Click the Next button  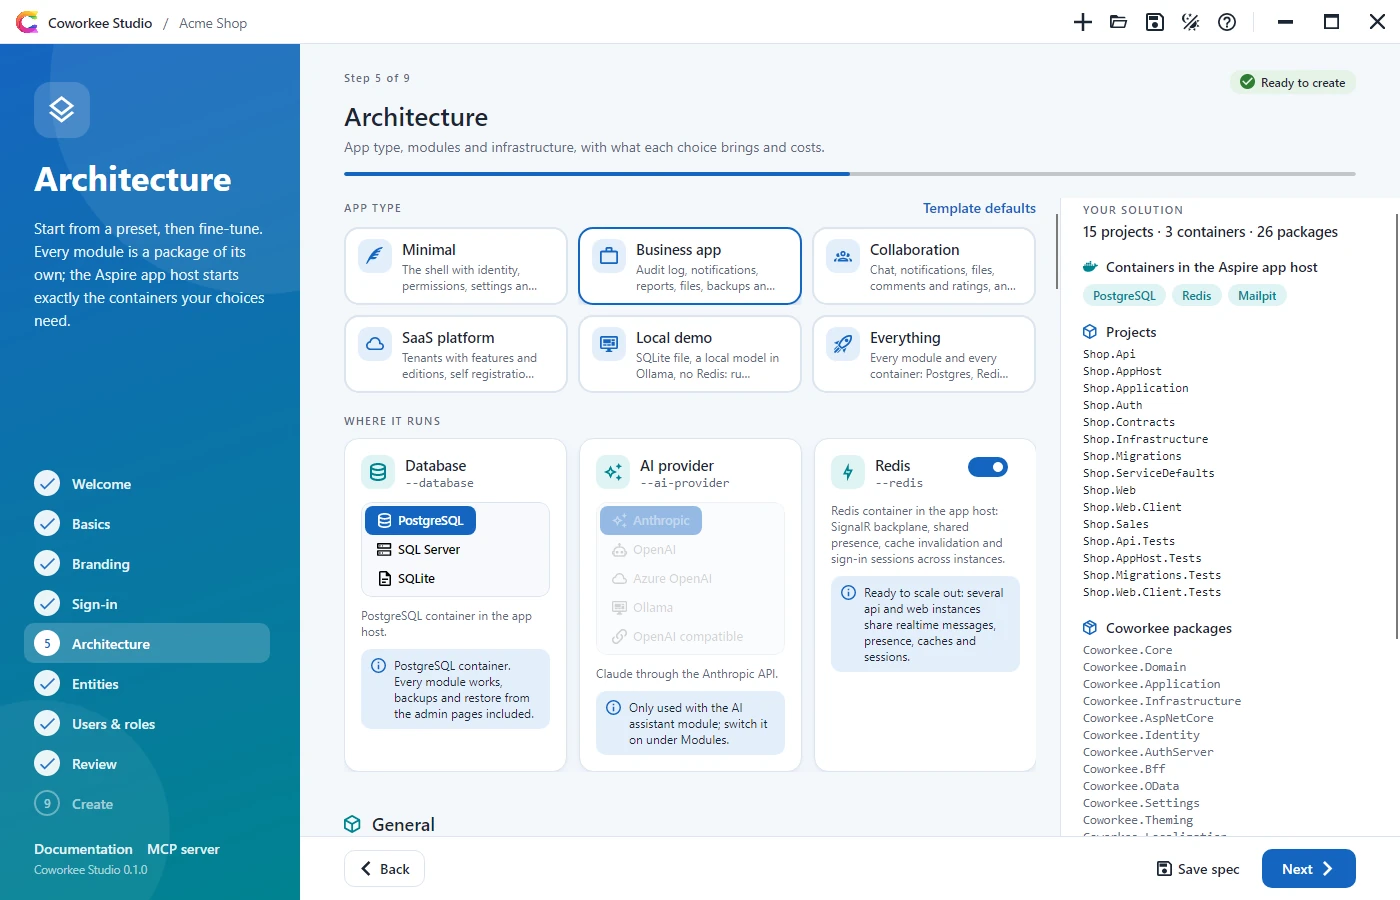click(x=1308, y=869)
